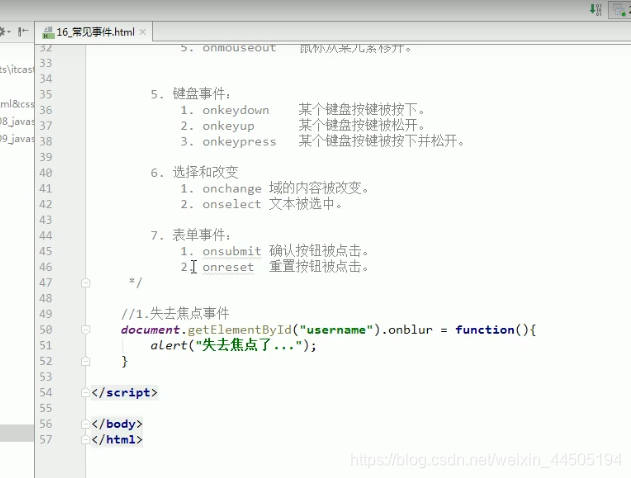The width and height of the screenshot is (631, 478).
Task: Click onkeyup text on line 37
Action: point(228,126)
